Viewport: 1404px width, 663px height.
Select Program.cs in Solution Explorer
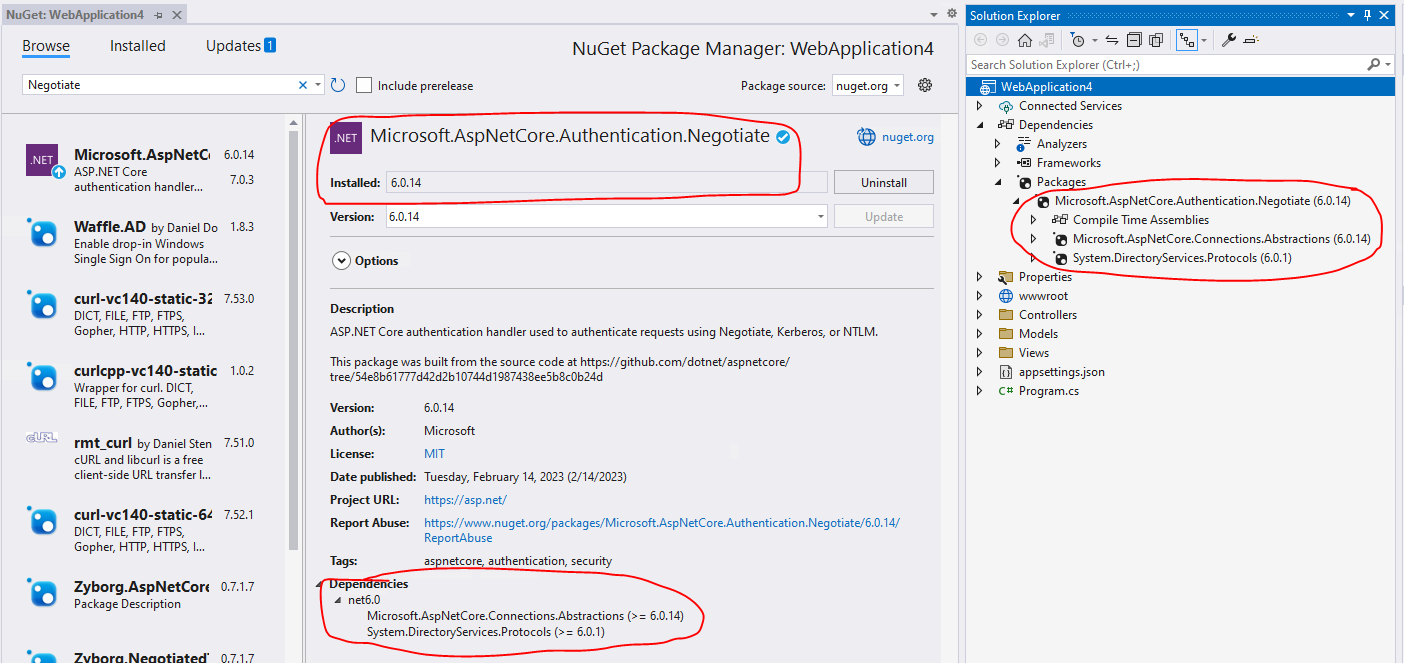pyautogui.click(x=1049, y=391)
